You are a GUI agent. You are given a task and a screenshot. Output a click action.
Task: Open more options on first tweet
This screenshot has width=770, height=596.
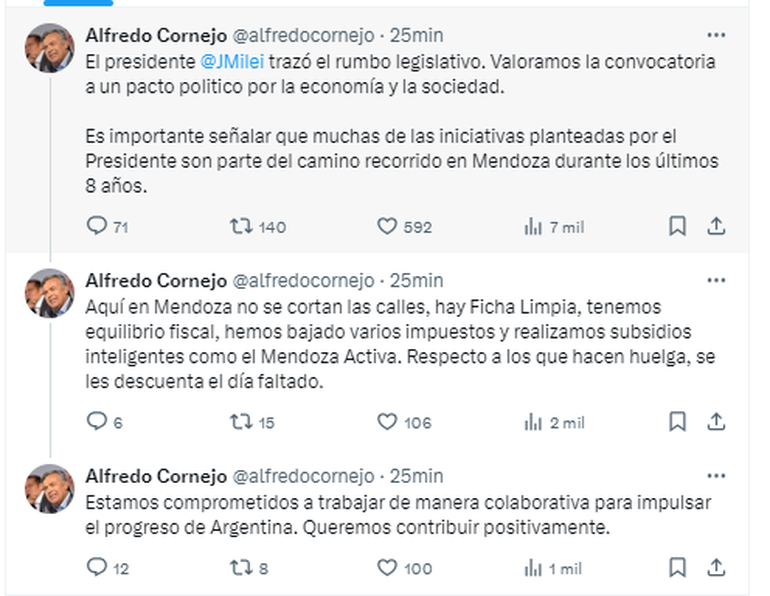click(716, 35)
